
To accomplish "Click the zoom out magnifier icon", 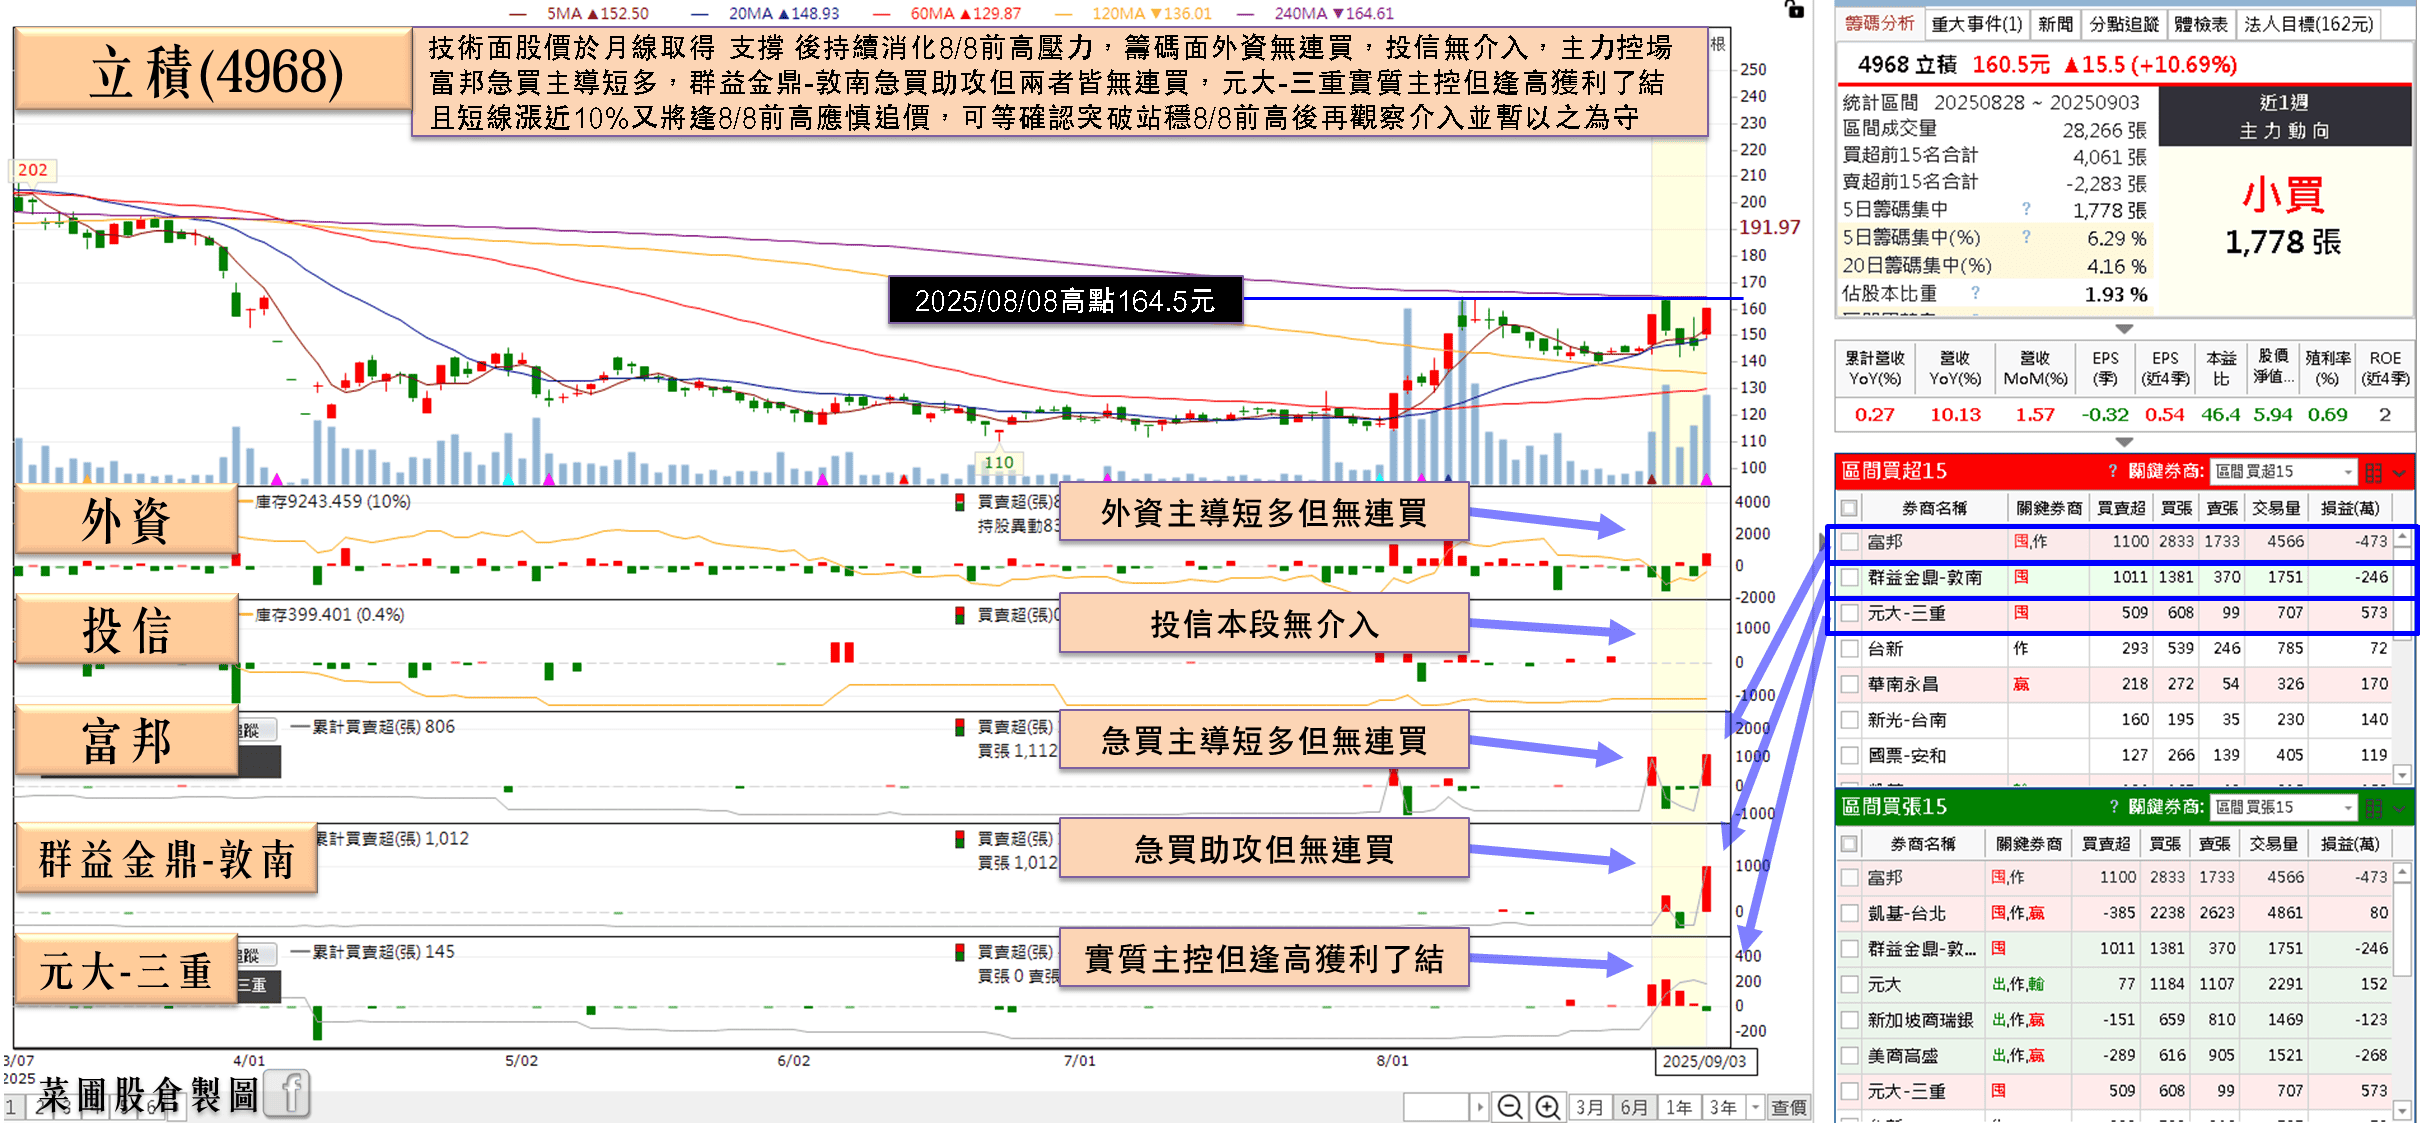I will click(x=1510, y=1107).
